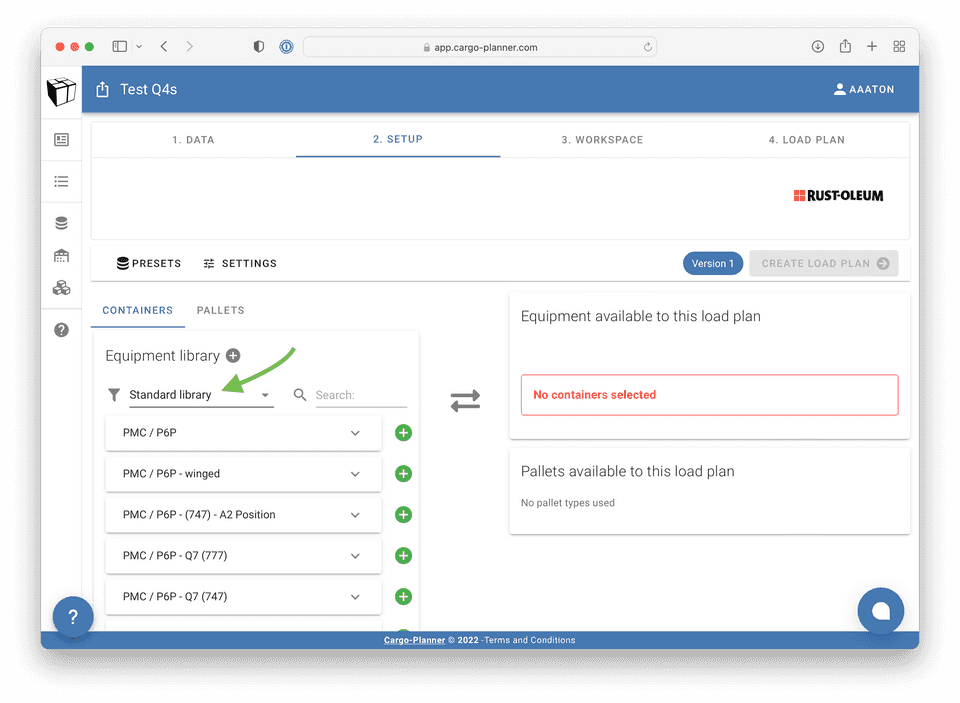Click the equipment Search field
The image size is (960, 703).
(x=360, y=395)
